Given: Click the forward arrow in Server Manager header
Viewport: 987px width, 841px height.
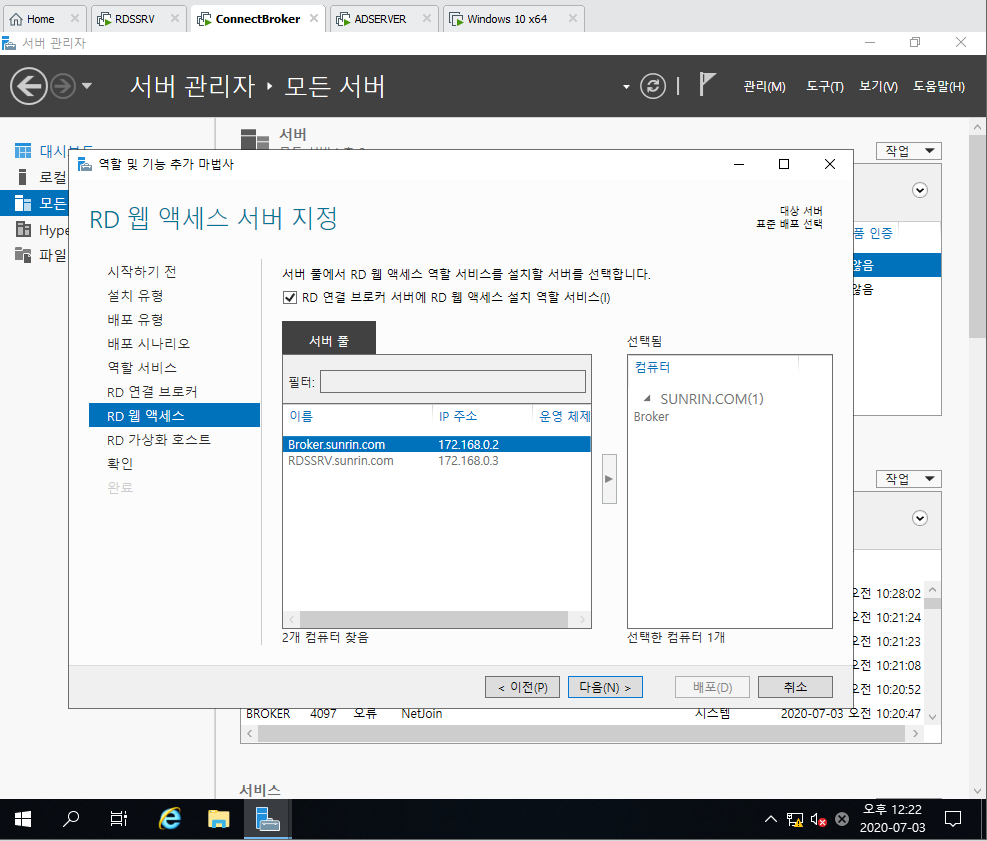Looking at the screenshot, I should tap(62, 86).
